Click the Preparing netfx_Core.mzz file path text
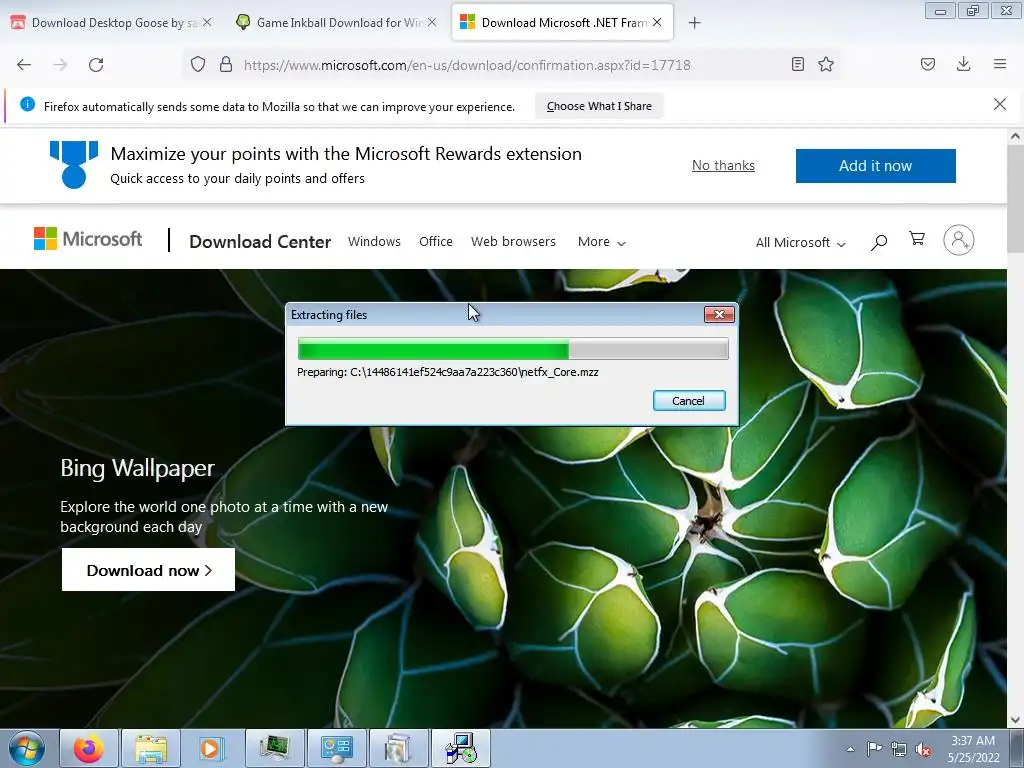Viewport: 1024px width, 768px height. point(447,372)
